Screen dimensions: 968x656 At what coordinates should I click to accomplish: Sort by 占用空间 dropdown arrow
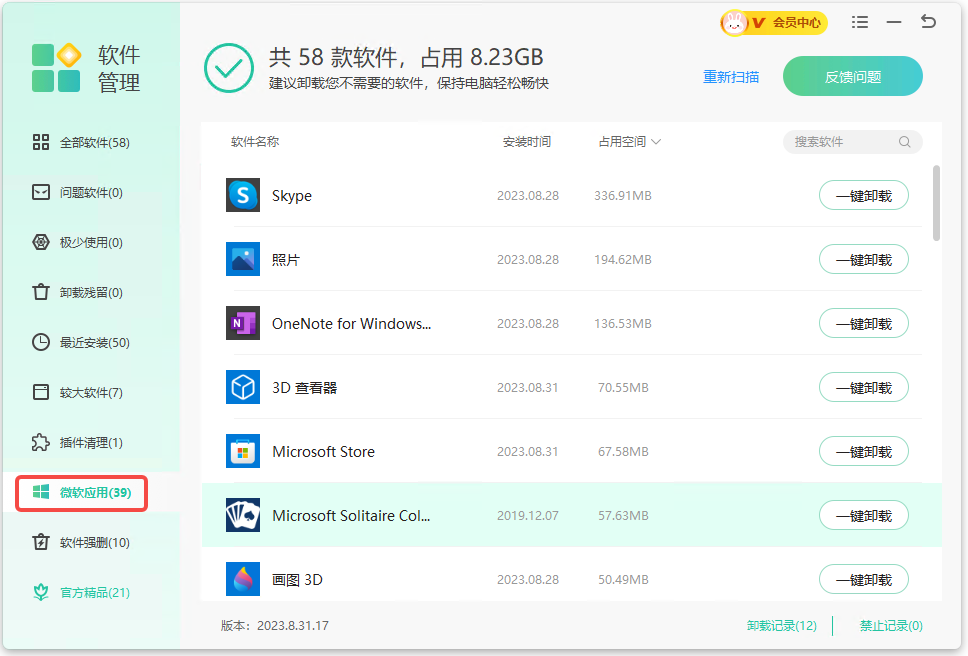click(x=656, y=142)
